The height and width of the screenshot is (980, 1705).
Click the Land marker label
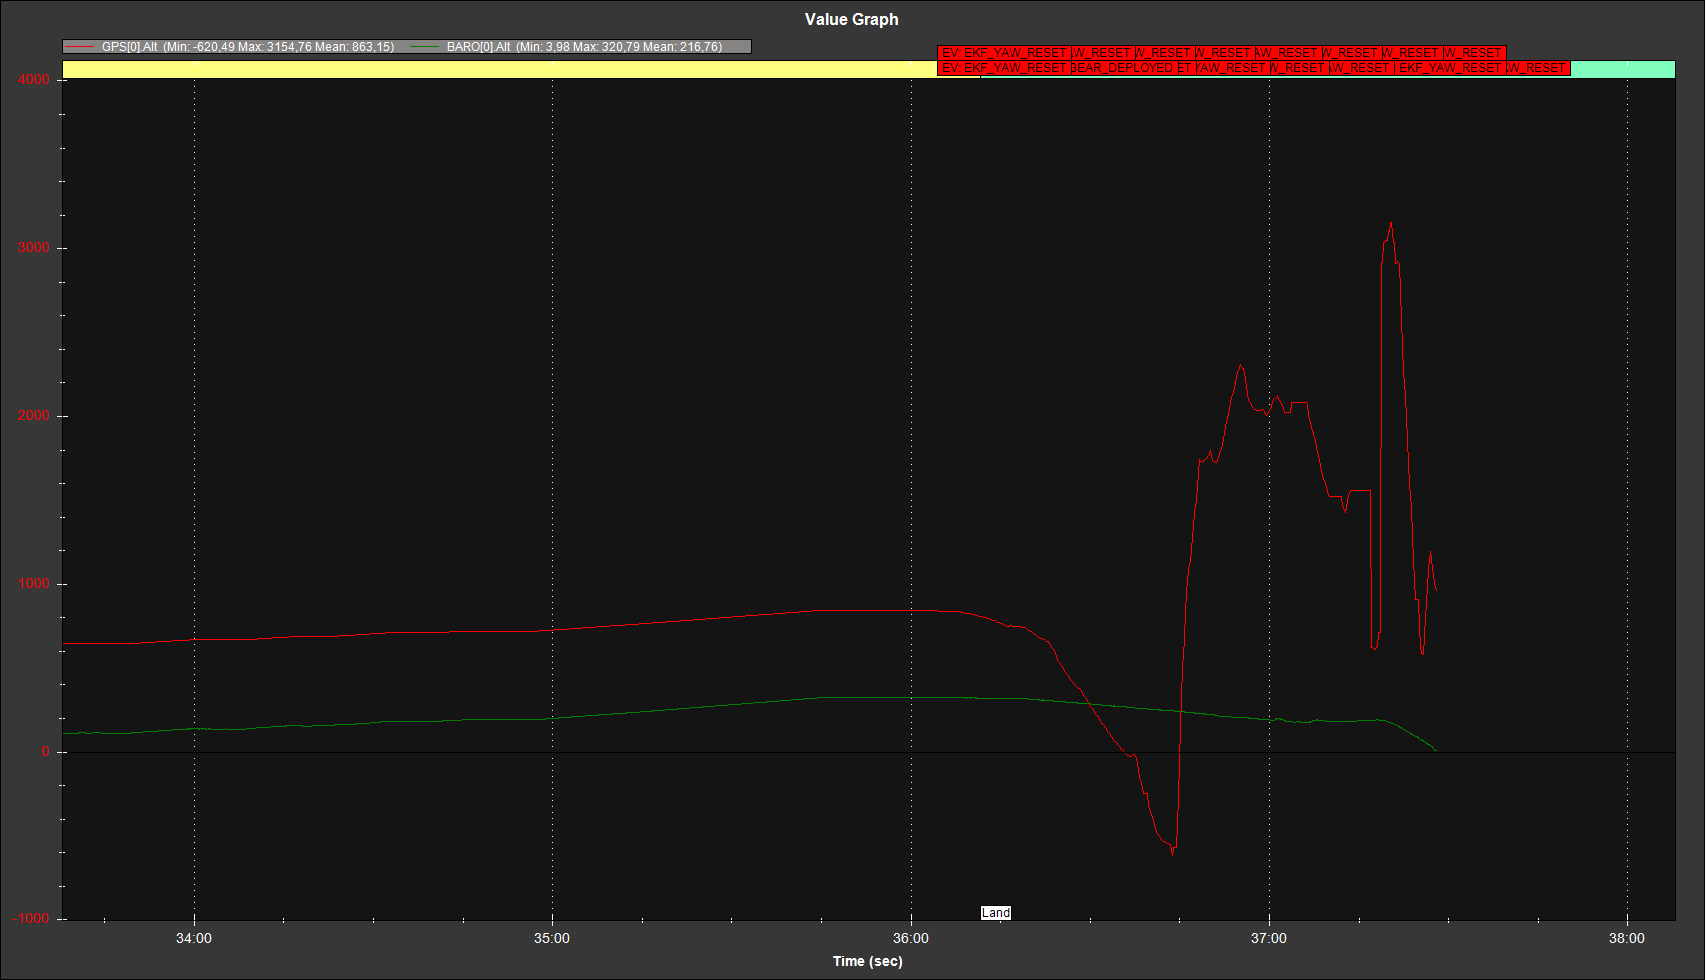click(x=995, y=913)
